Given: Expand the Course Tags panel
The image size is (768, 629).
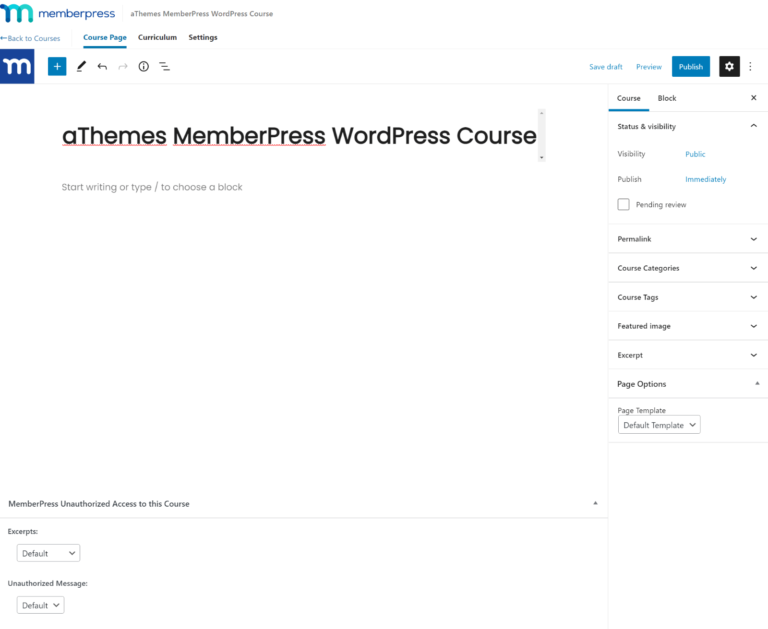Looking at the screenshot, I should point(688,297).
